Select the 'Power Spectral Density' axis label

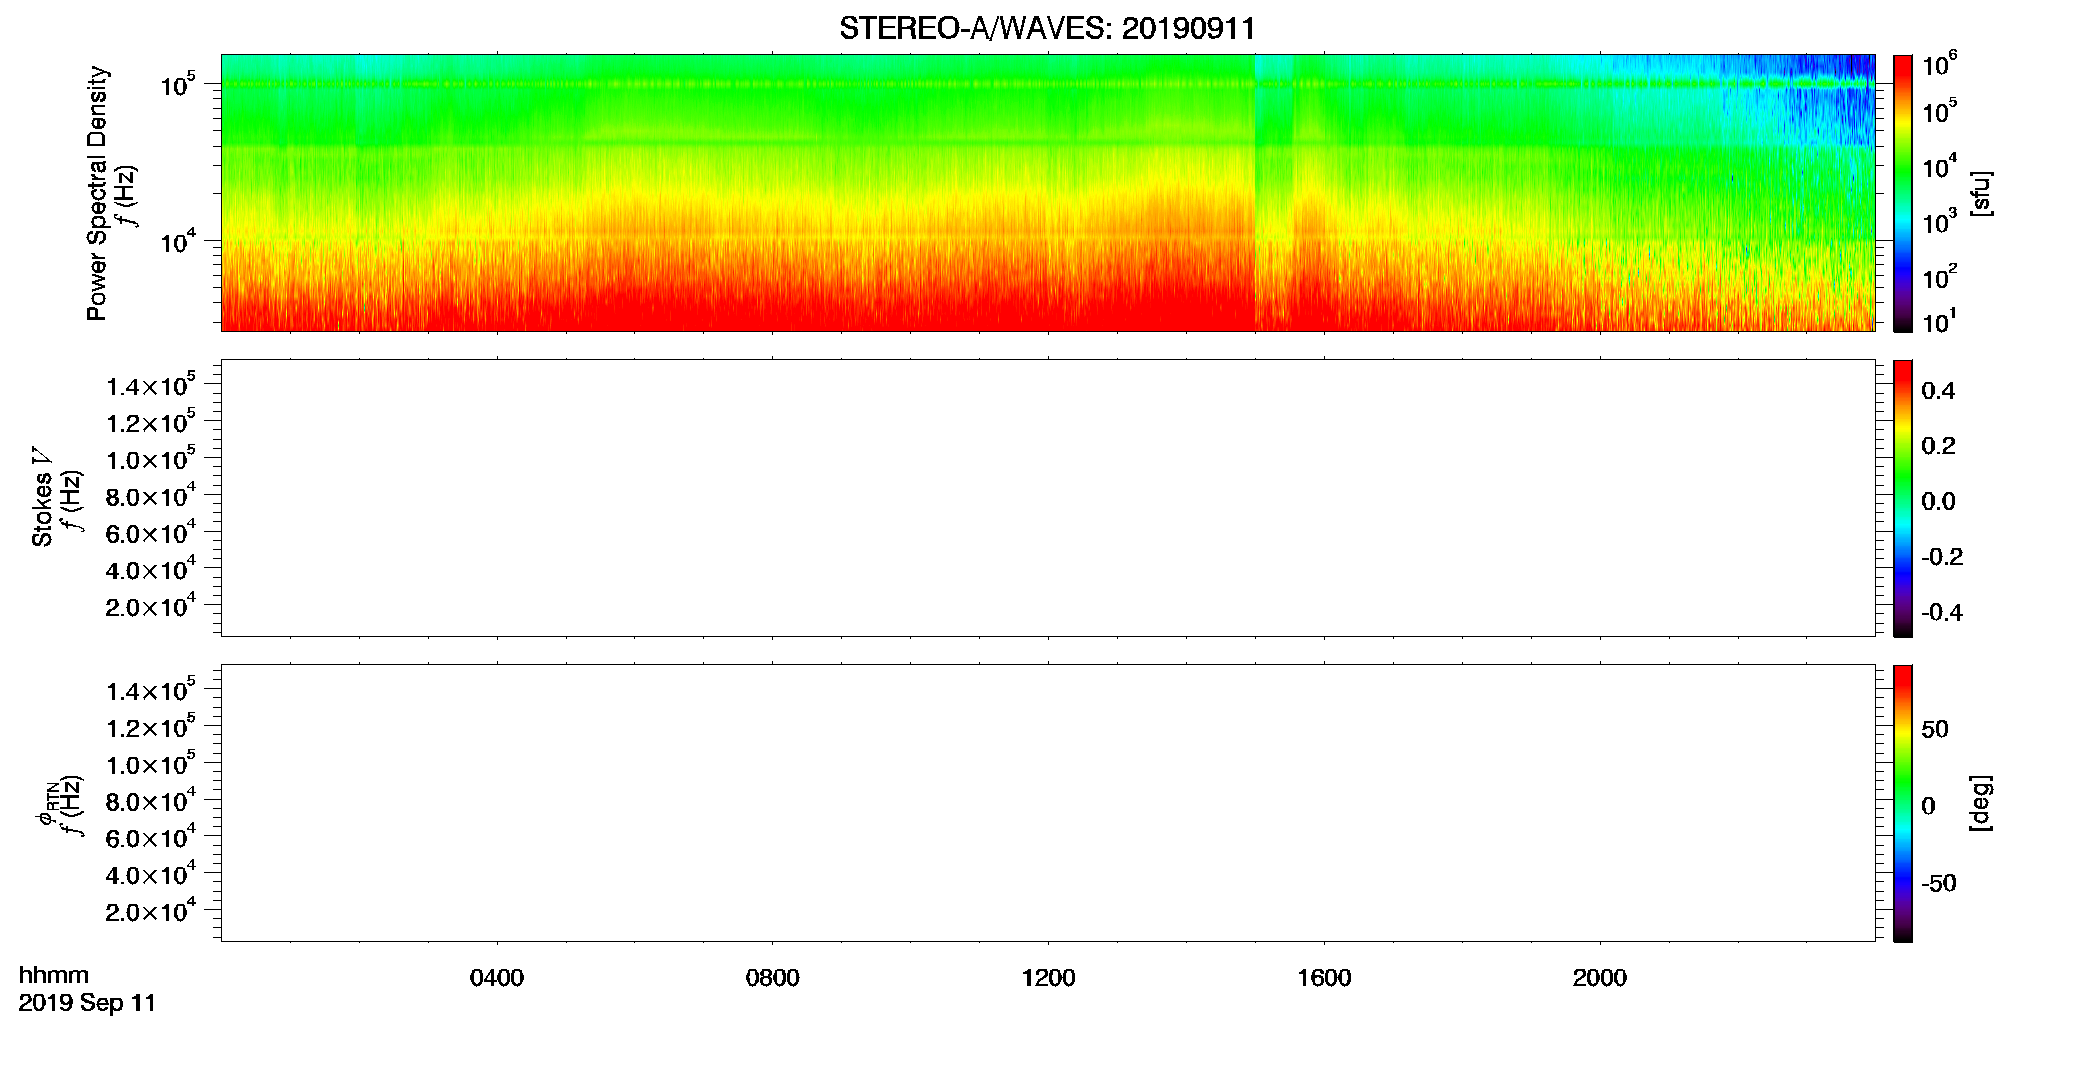pos(97,193)
